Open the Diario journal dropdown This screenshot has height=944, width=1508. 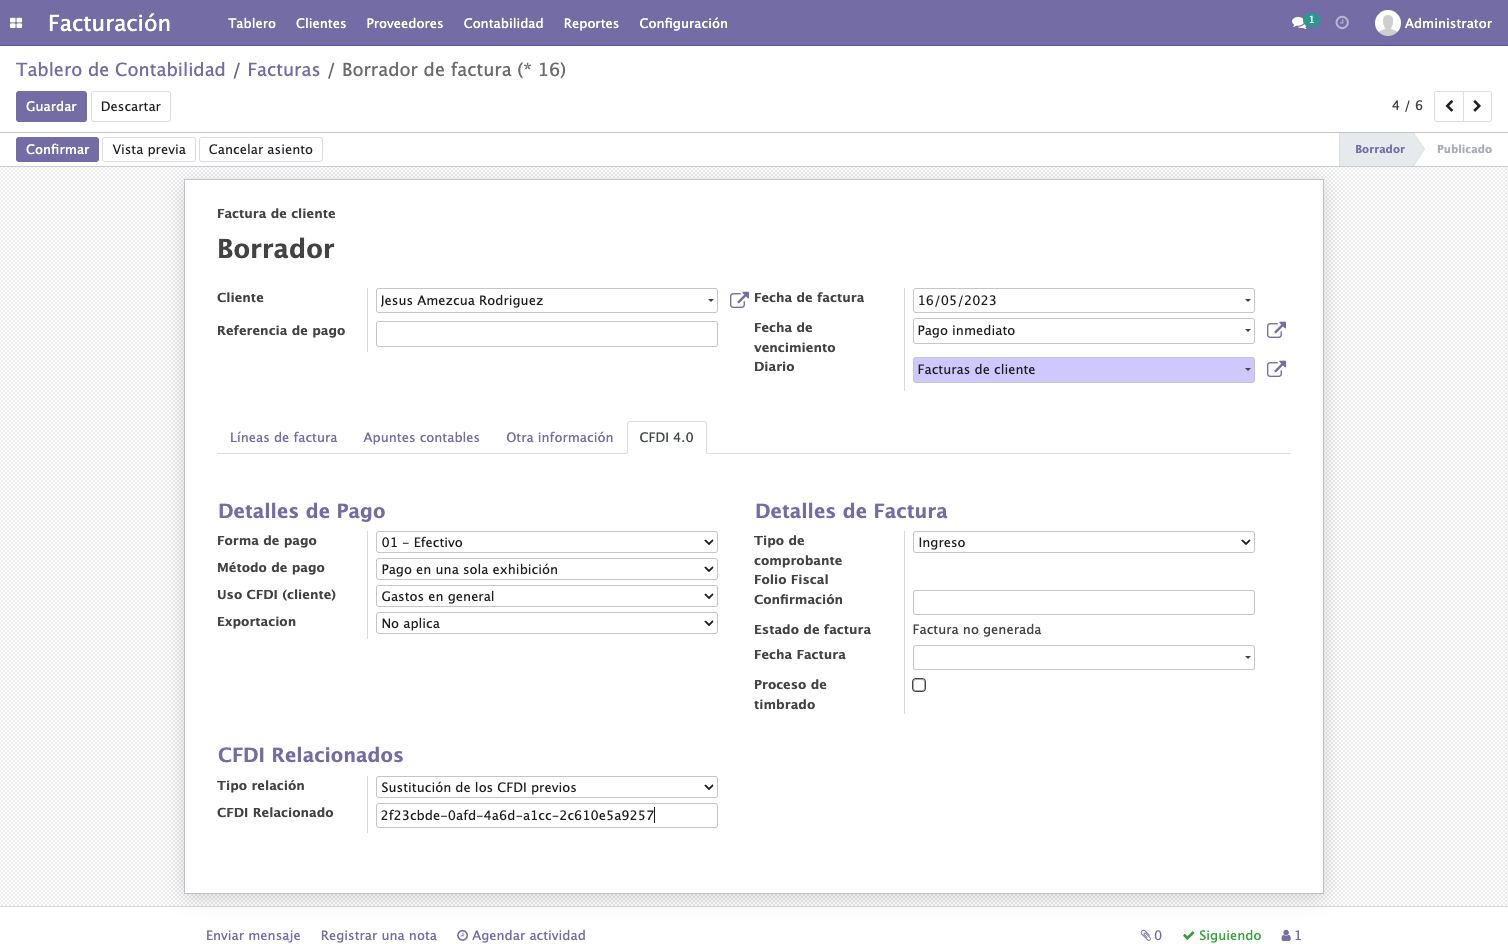pos(1084,369)
